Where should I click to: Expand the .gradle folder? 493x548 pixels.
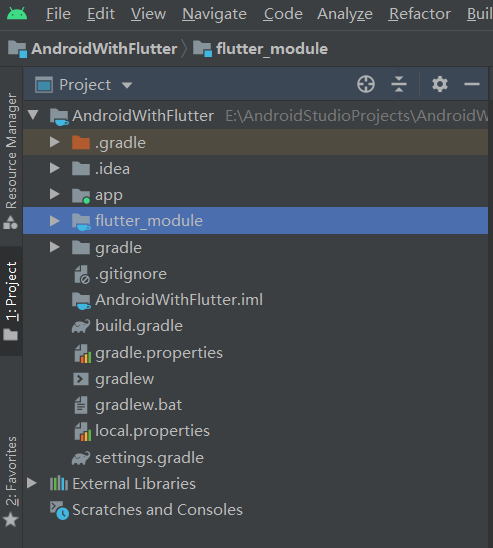point(55,142)
